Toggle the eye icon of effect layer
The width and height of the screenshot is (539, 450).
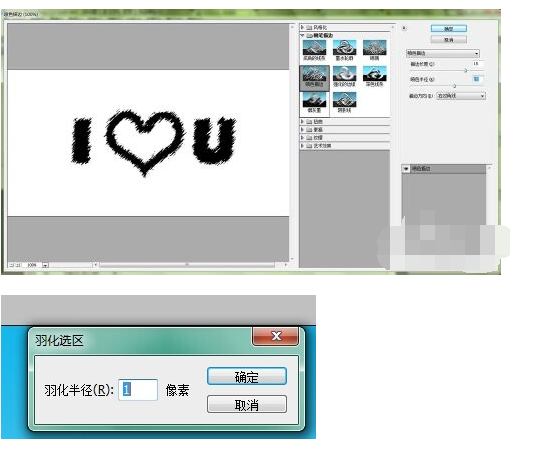[406, 169]
